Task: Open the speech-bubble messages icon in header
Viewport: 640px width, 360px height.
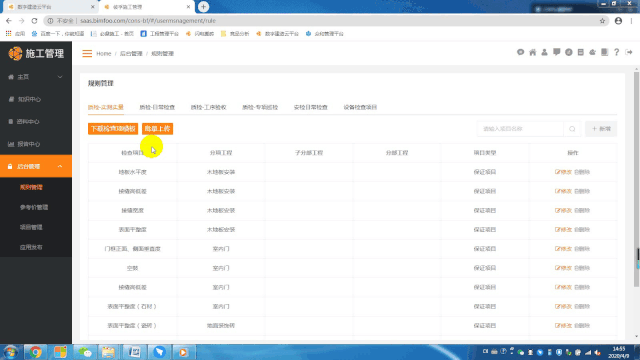Action: pos(556,52)
